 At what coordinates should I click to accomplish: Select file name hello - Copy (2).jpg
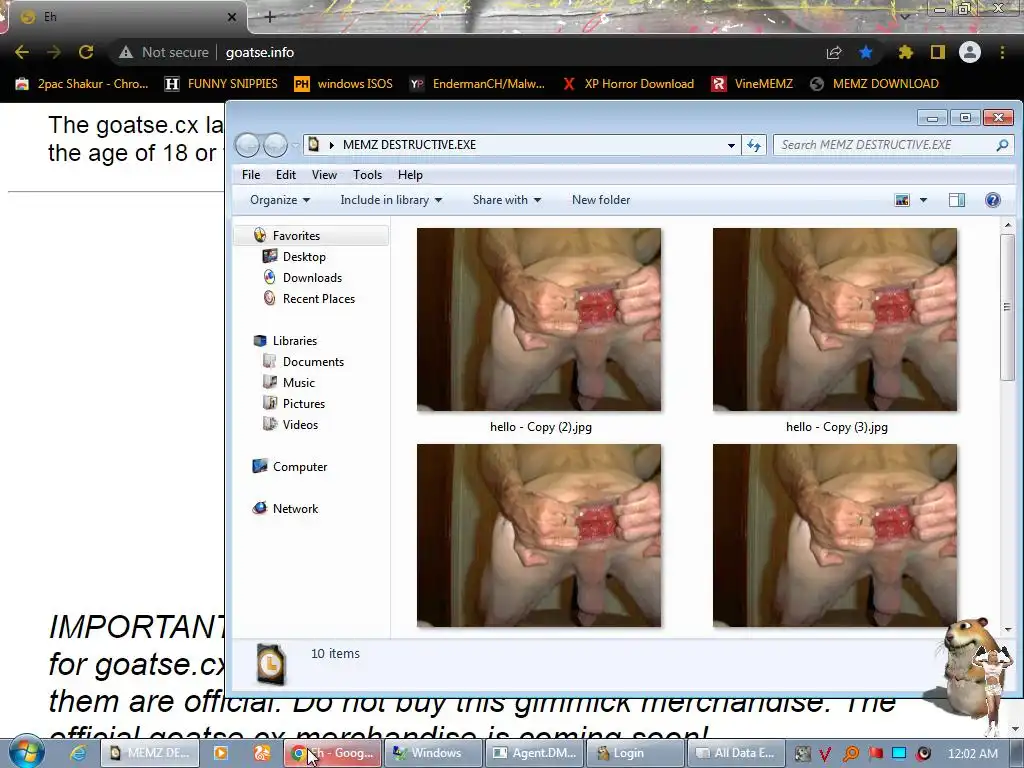541,427
